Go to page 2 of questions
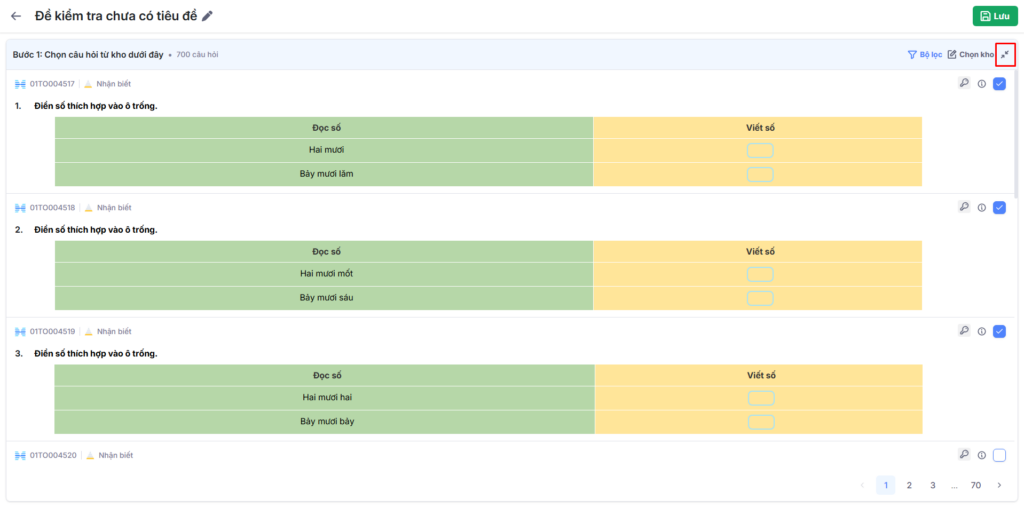Screen dimensions: 1024x507 point(909,485)
